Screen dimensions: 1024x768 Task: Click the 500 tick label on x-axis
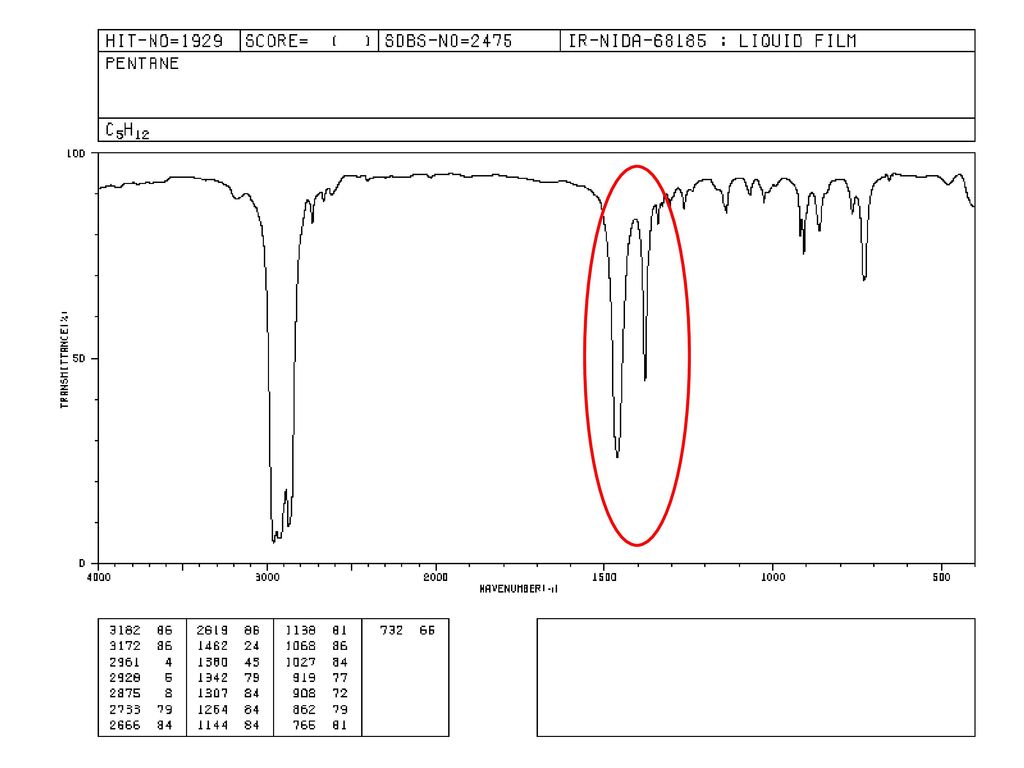(x=941, y=577)
